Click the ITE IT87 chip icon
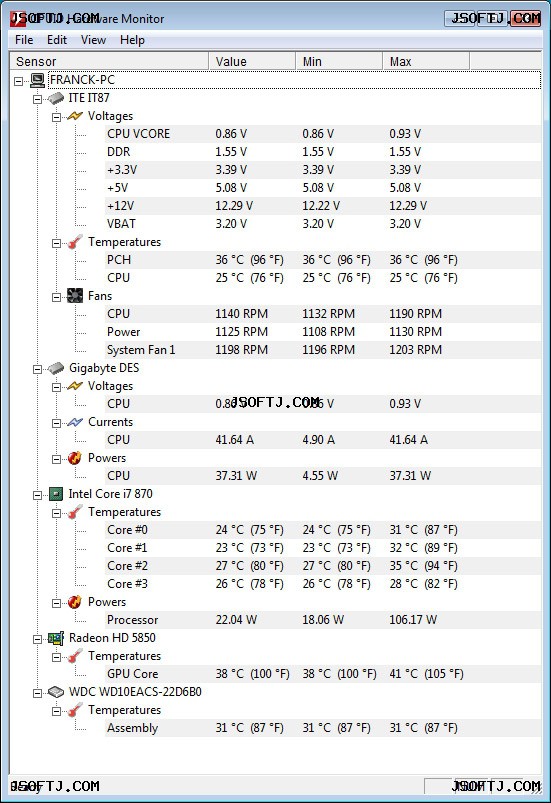Image resolution: width=551 pixels, height=803 pixels. tap(56, 98)
